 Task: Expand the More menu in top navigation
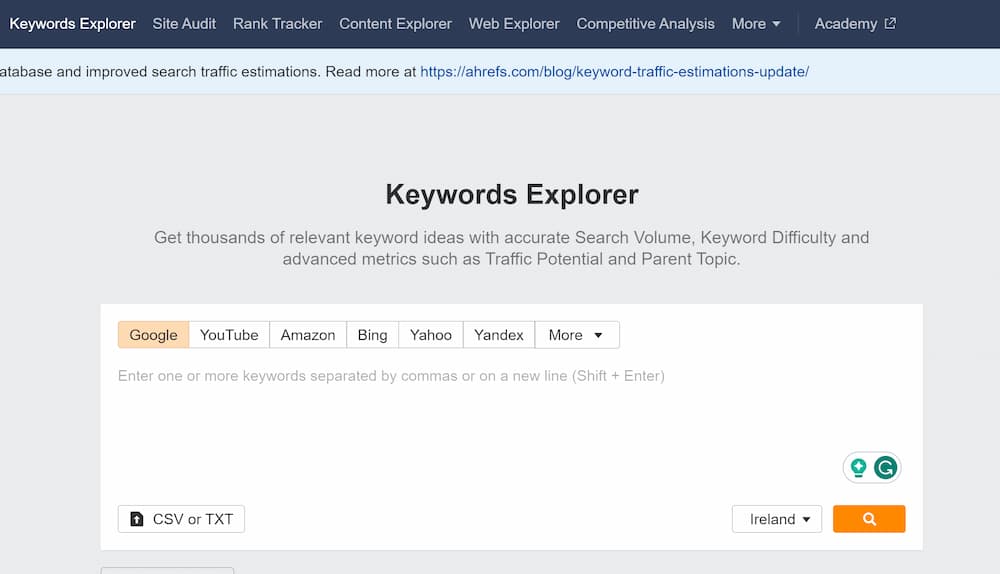[756, 24]
